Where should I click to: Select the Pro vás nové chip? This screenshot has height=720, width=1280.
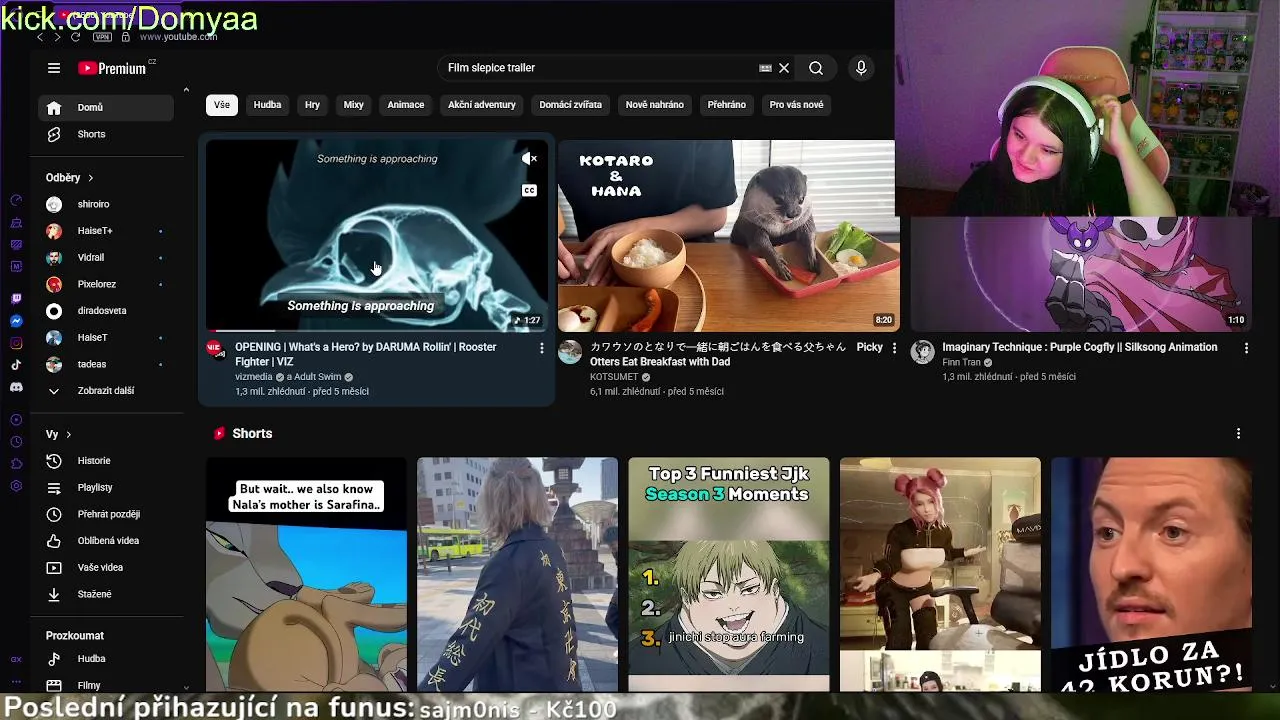797,105
